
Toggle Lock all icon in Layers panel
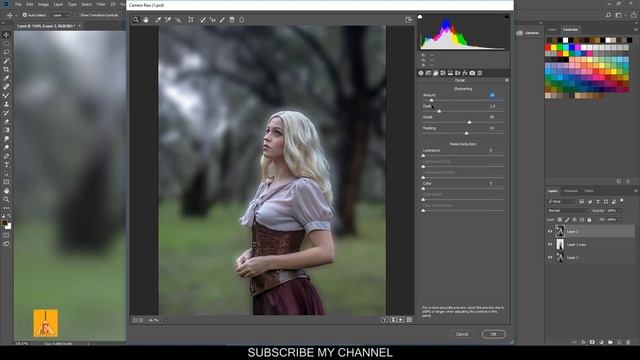click(589, 220)
